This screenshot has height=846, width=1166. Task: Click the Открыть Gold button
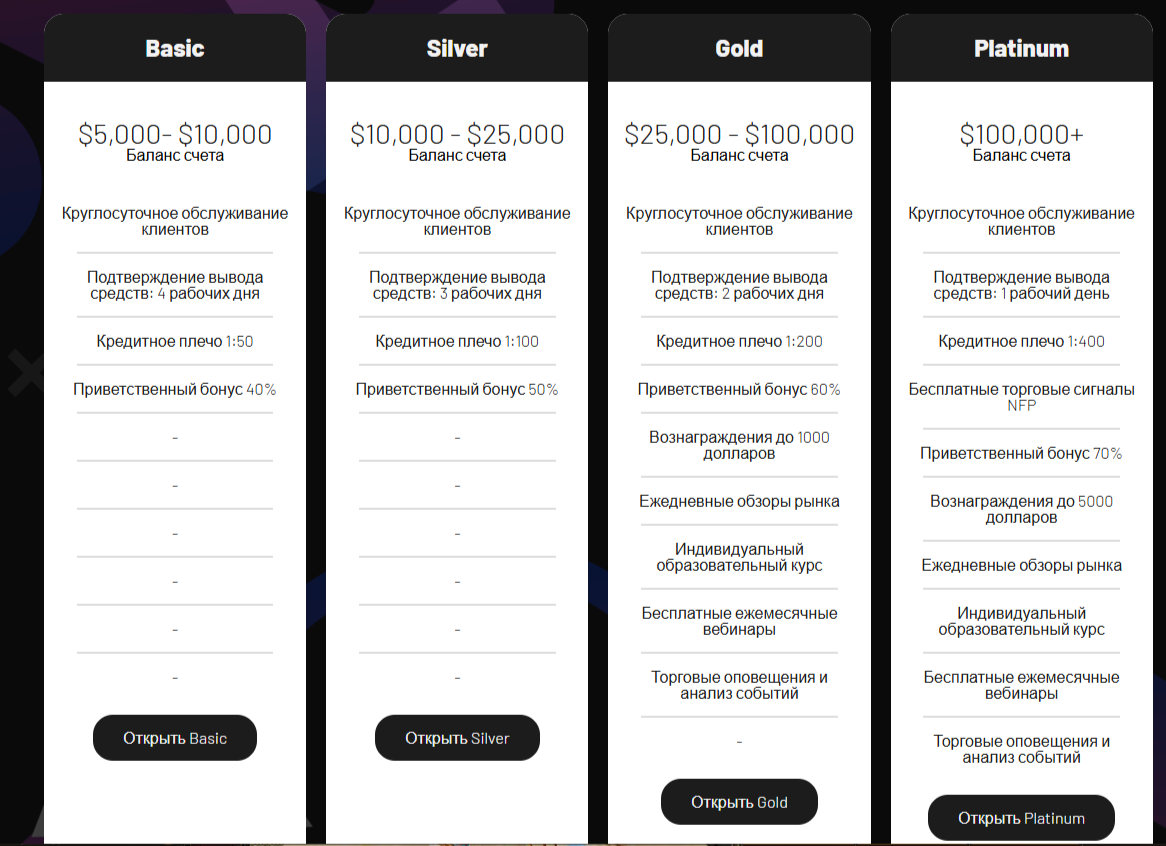pyautogui.click(x=739, y=801)
